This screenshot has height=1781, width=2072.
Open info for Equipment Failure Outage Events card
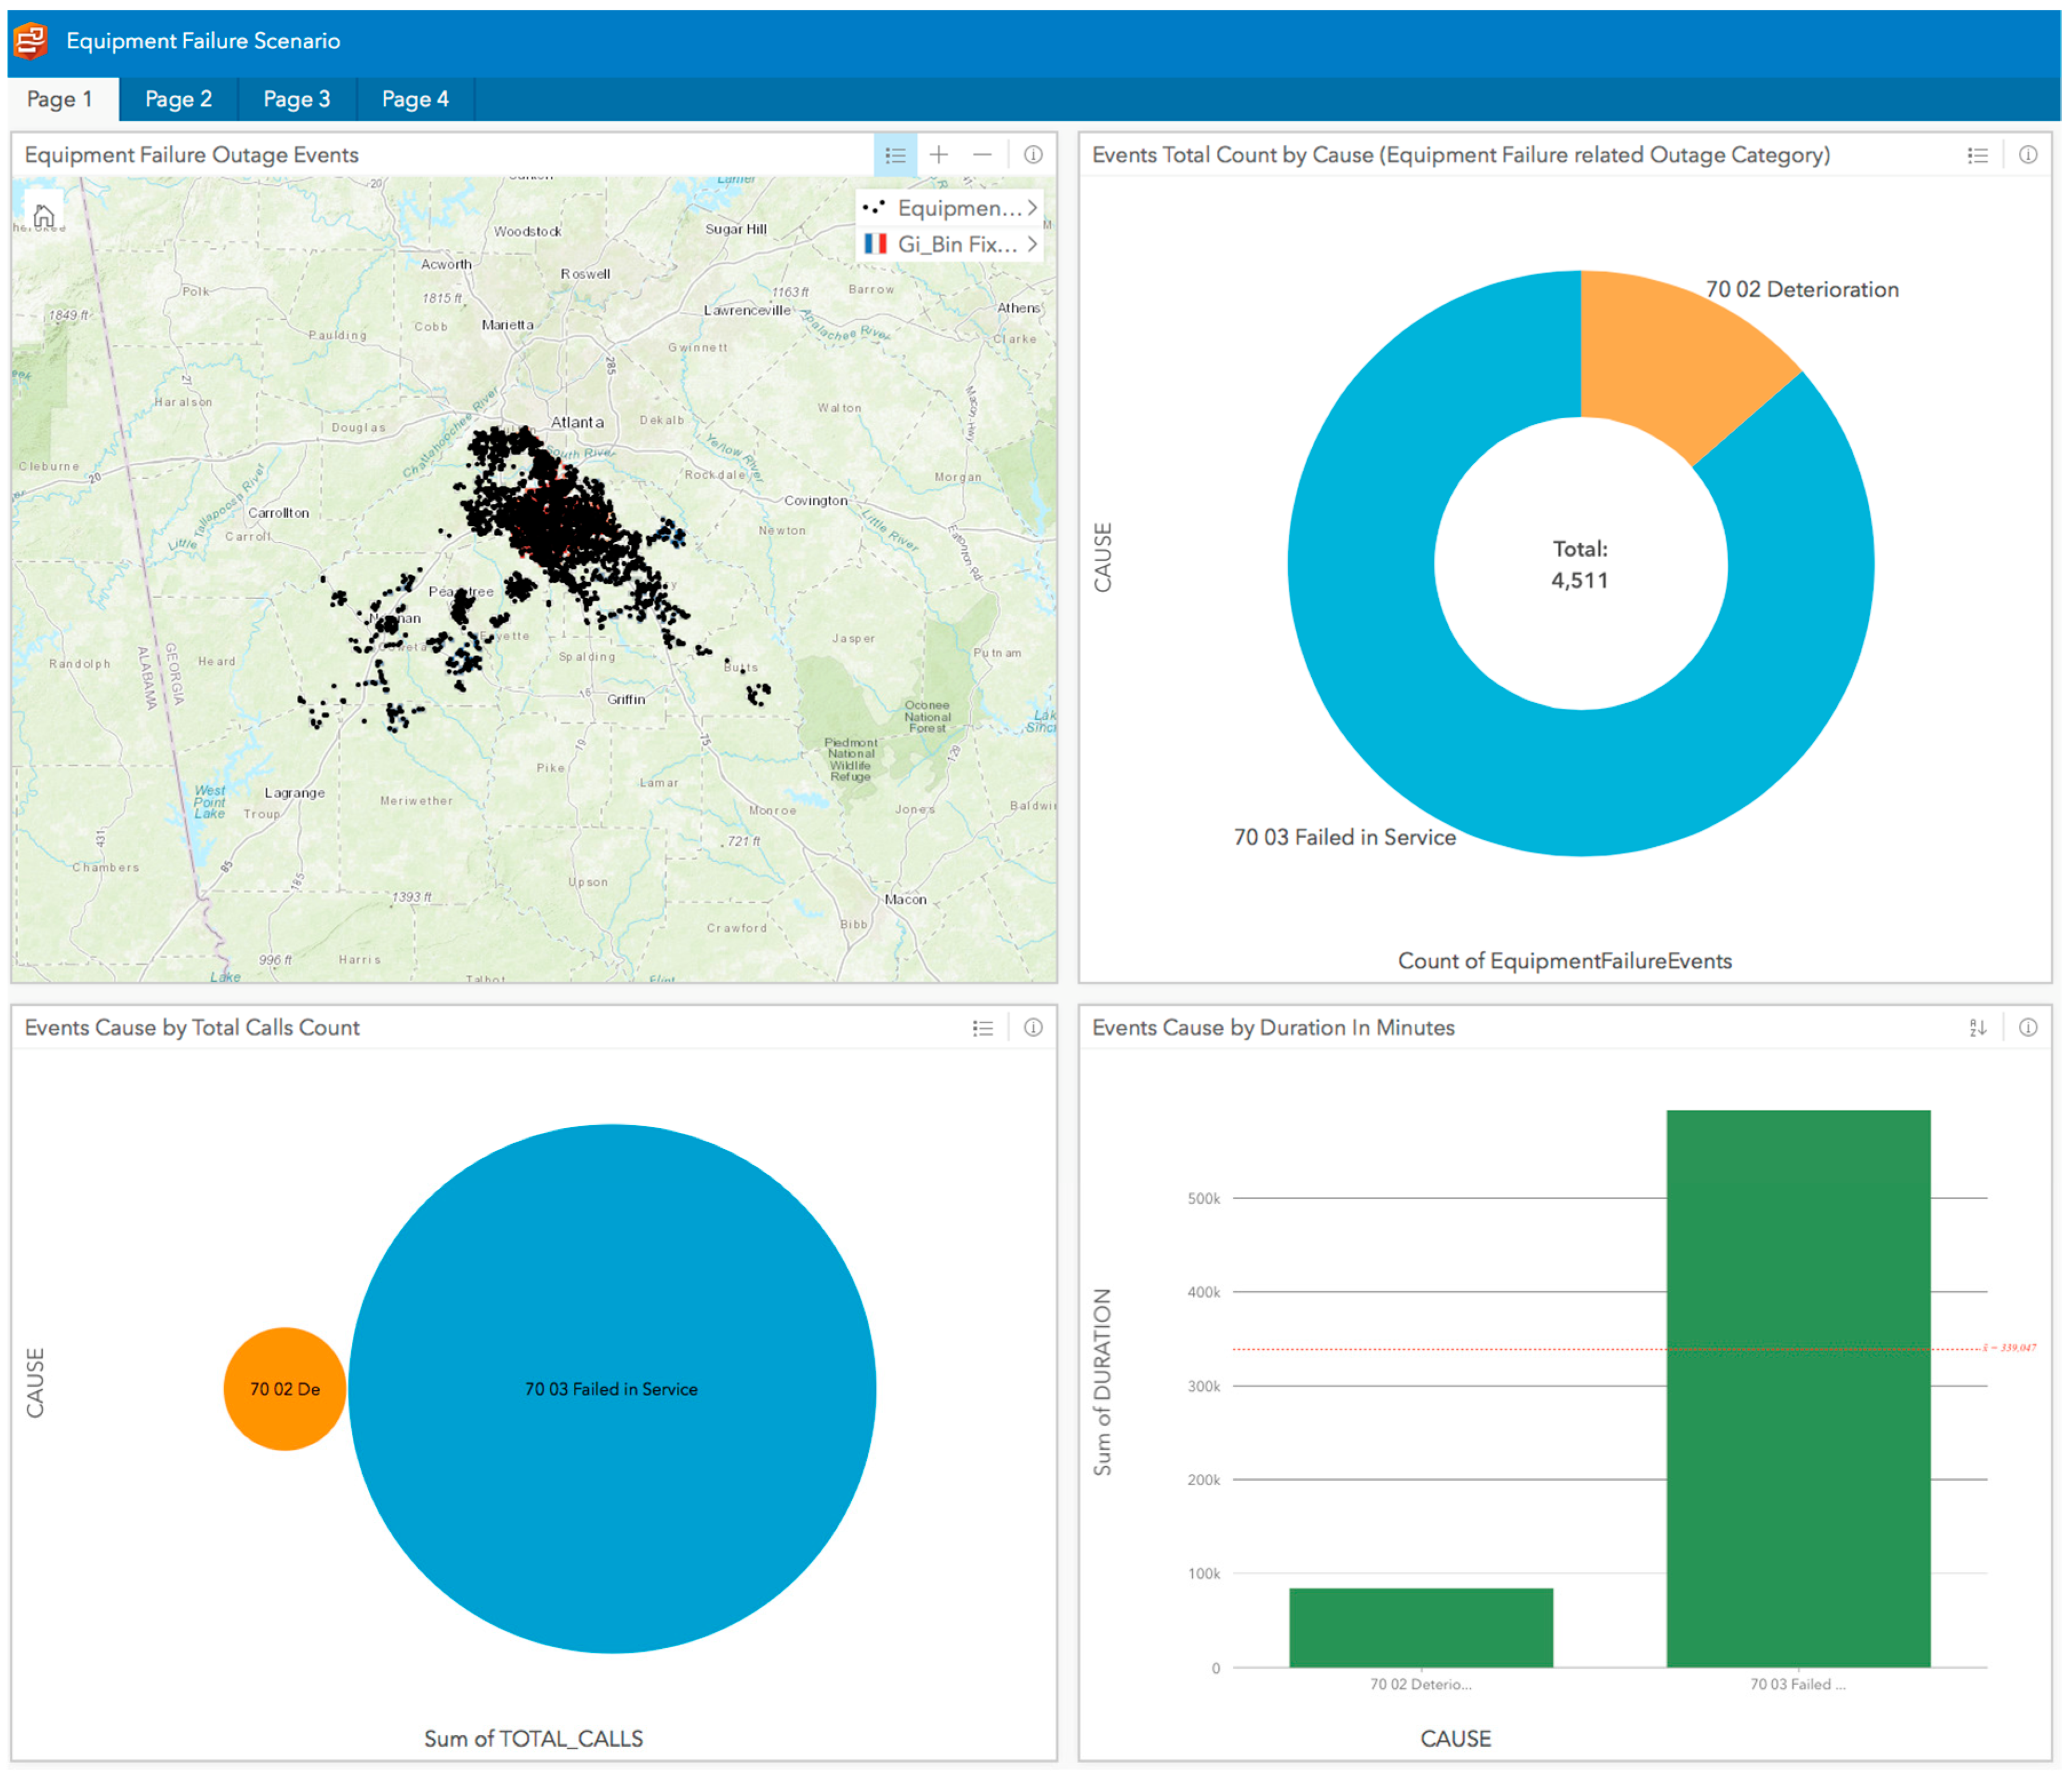1033,155
